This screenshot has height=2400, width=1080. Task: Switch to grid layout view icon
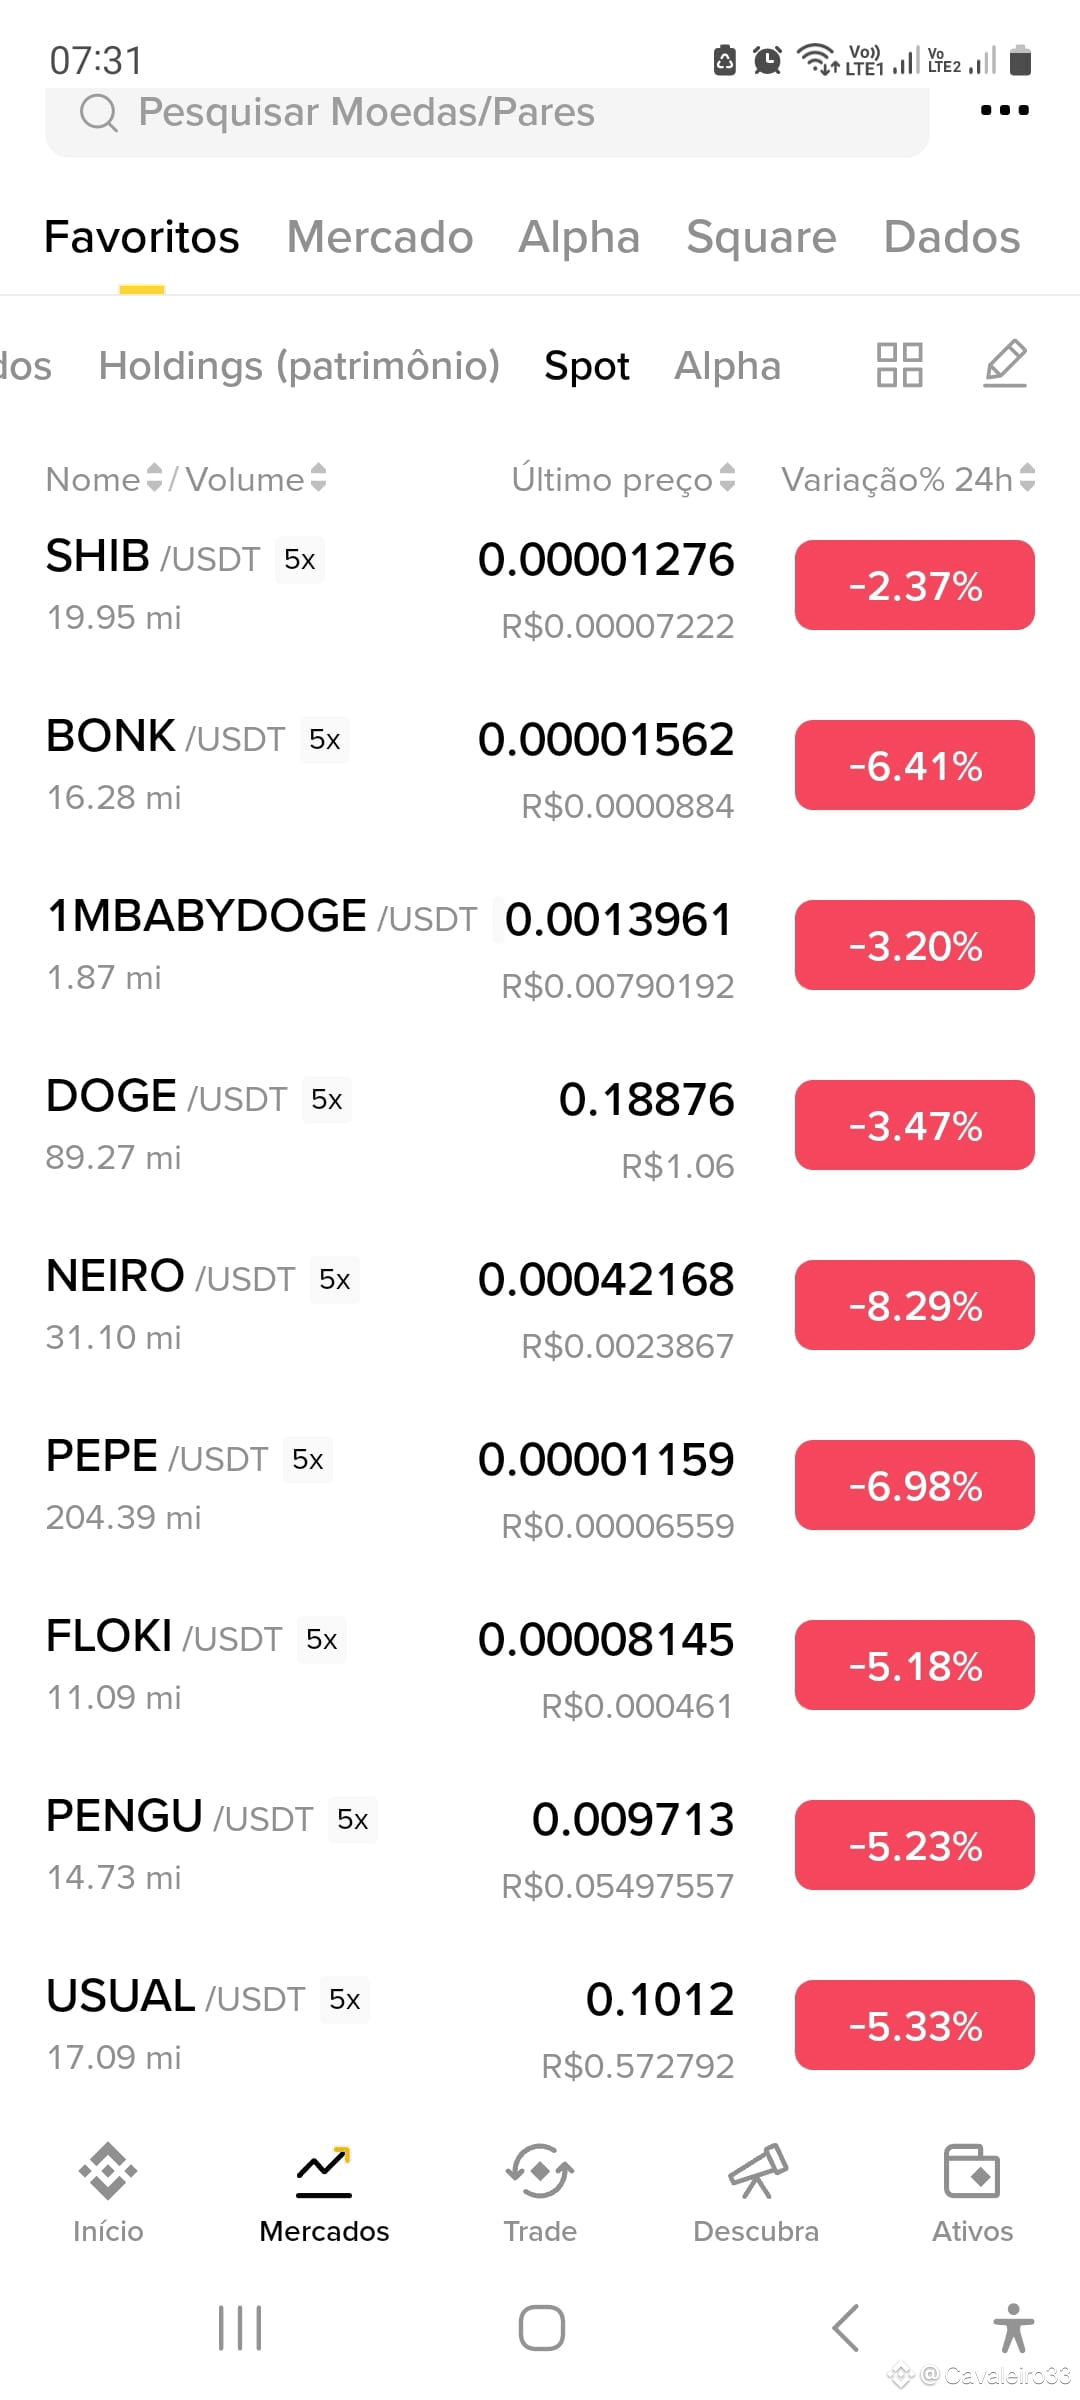tap(899, 365)
